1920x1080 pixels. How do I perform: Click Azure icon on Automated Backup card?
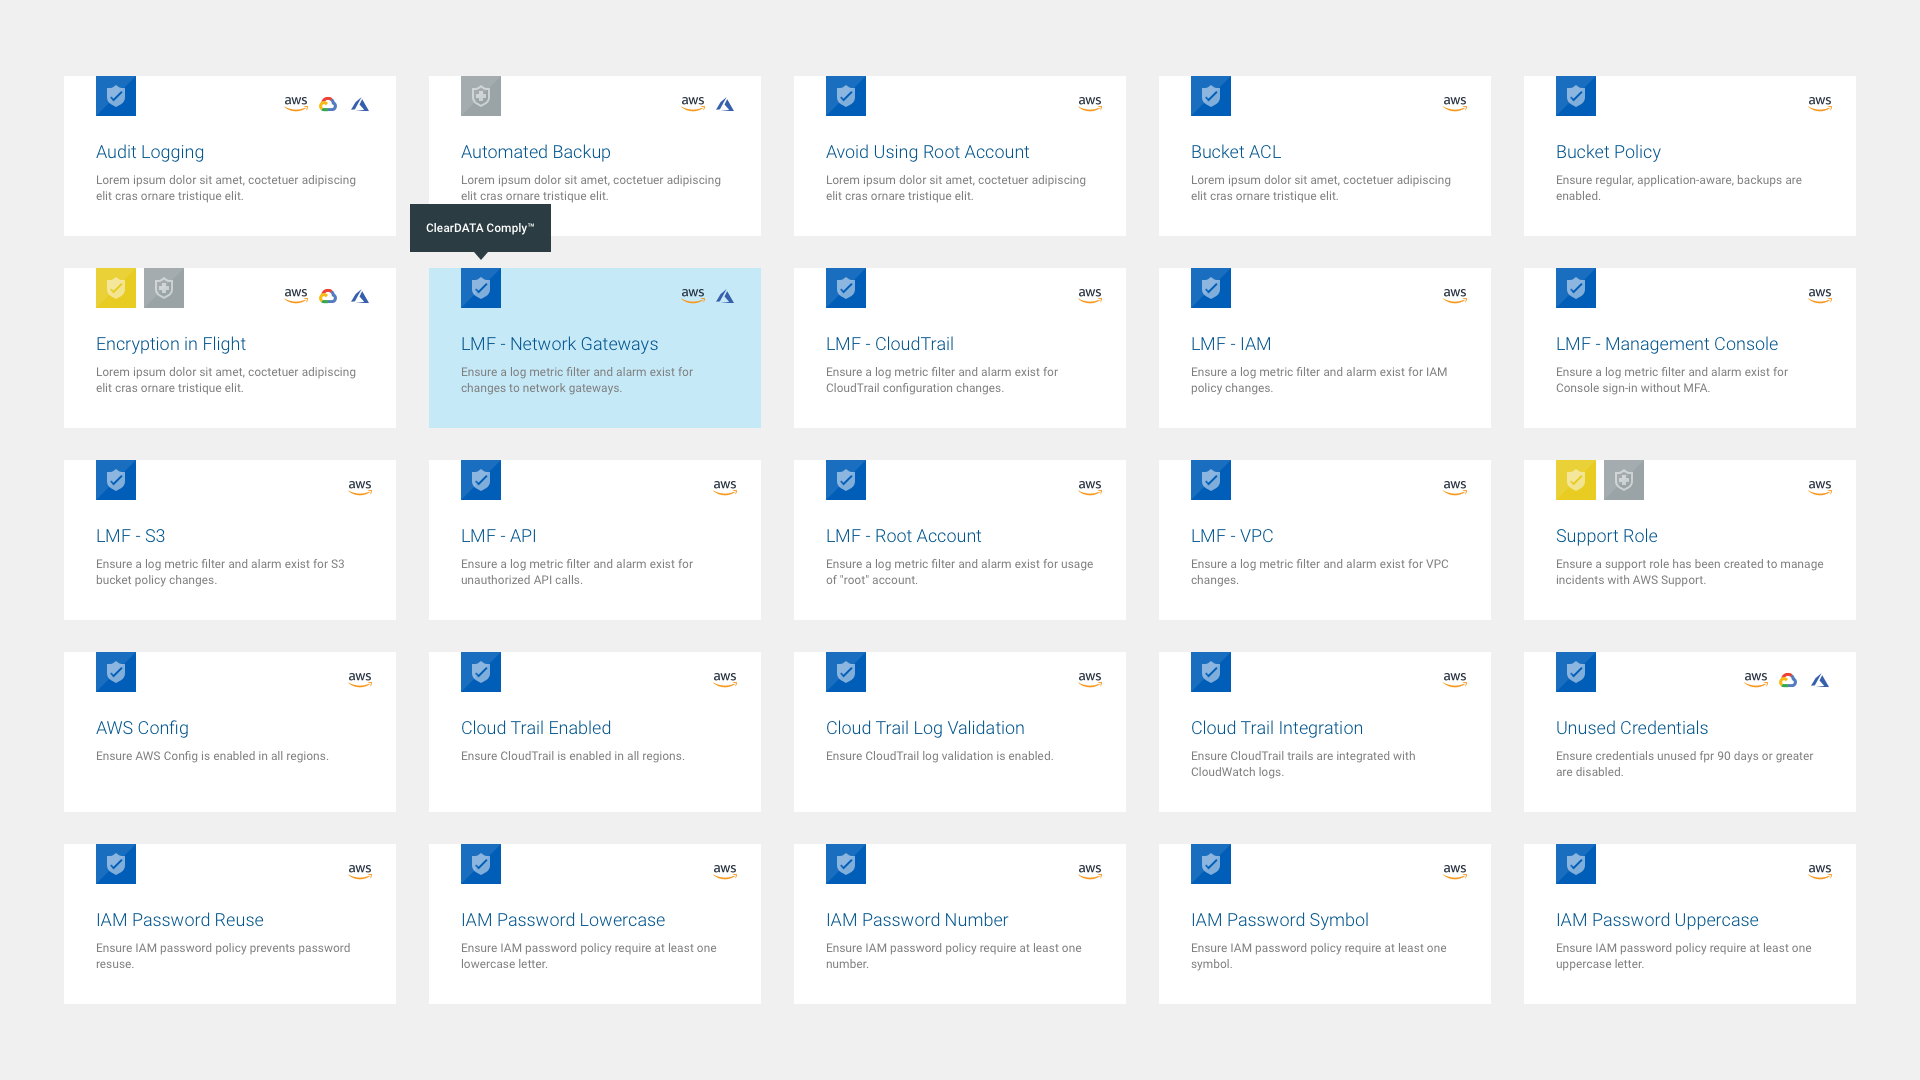click(x=725, y=104)
